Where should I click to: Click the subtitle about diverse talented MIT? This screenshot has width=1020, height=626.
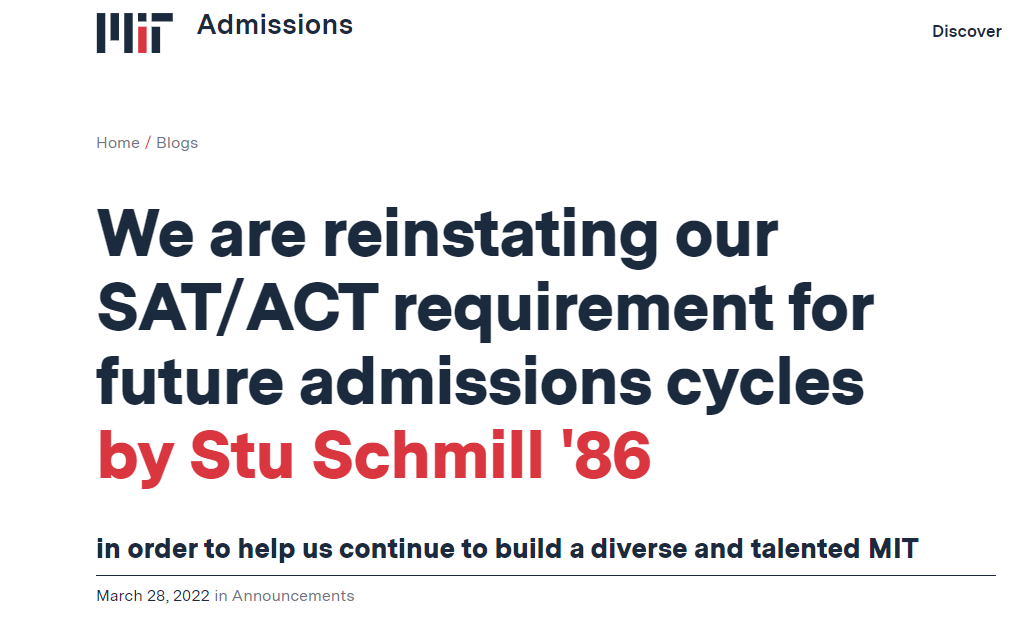pyautogui.click(x=507, y=548)
